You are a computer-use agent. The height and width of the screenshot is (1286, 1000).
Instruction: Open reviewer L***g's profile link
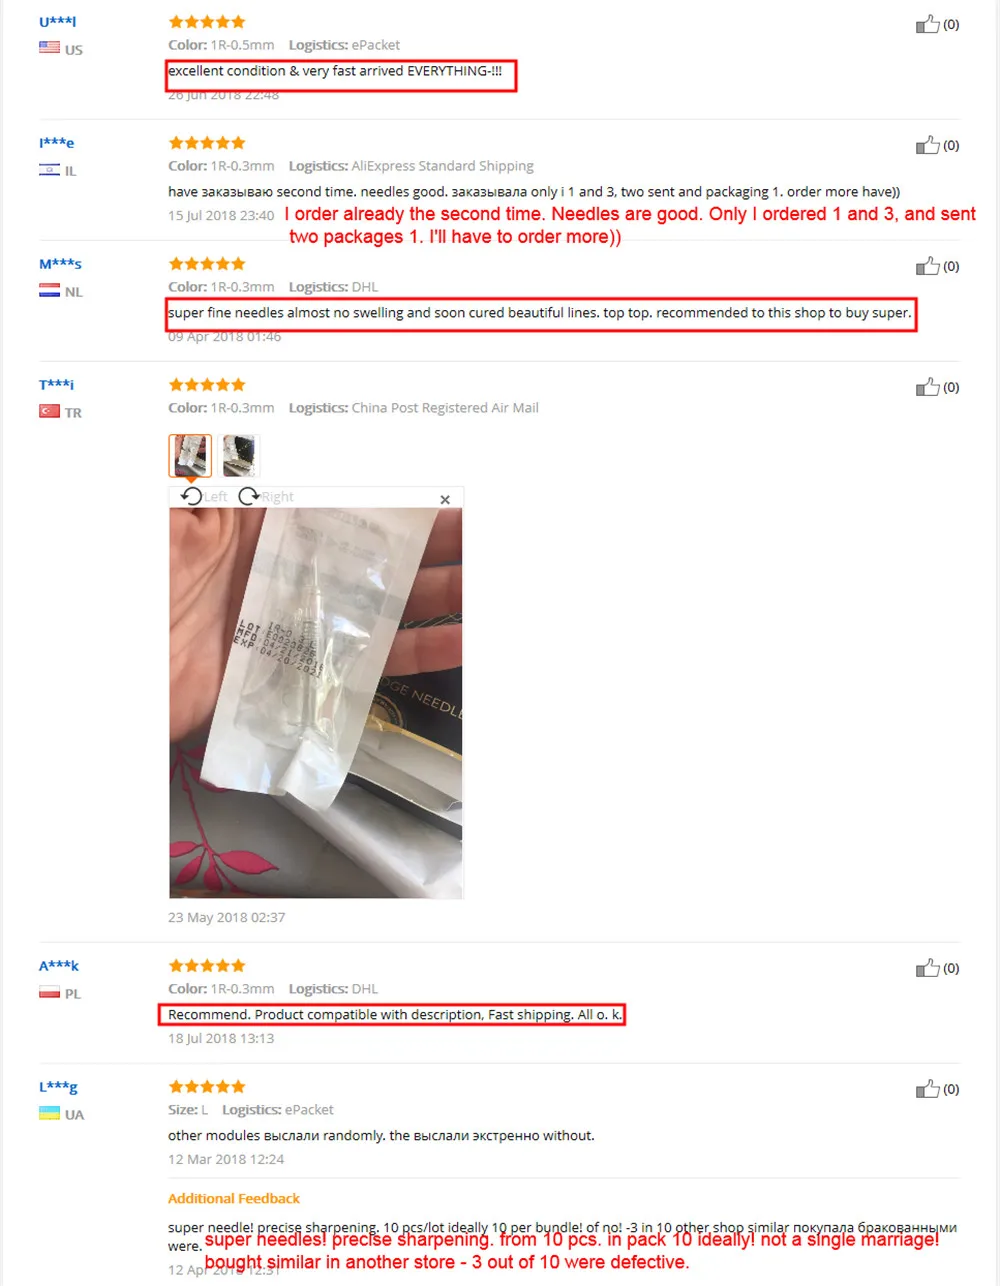[58, 1087]
